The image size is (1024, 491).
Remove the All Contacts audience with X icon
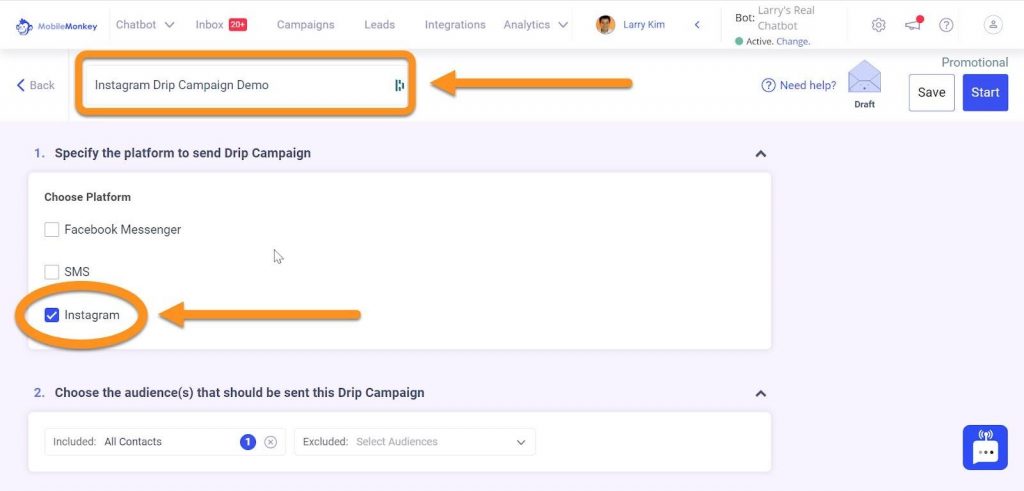270,442
